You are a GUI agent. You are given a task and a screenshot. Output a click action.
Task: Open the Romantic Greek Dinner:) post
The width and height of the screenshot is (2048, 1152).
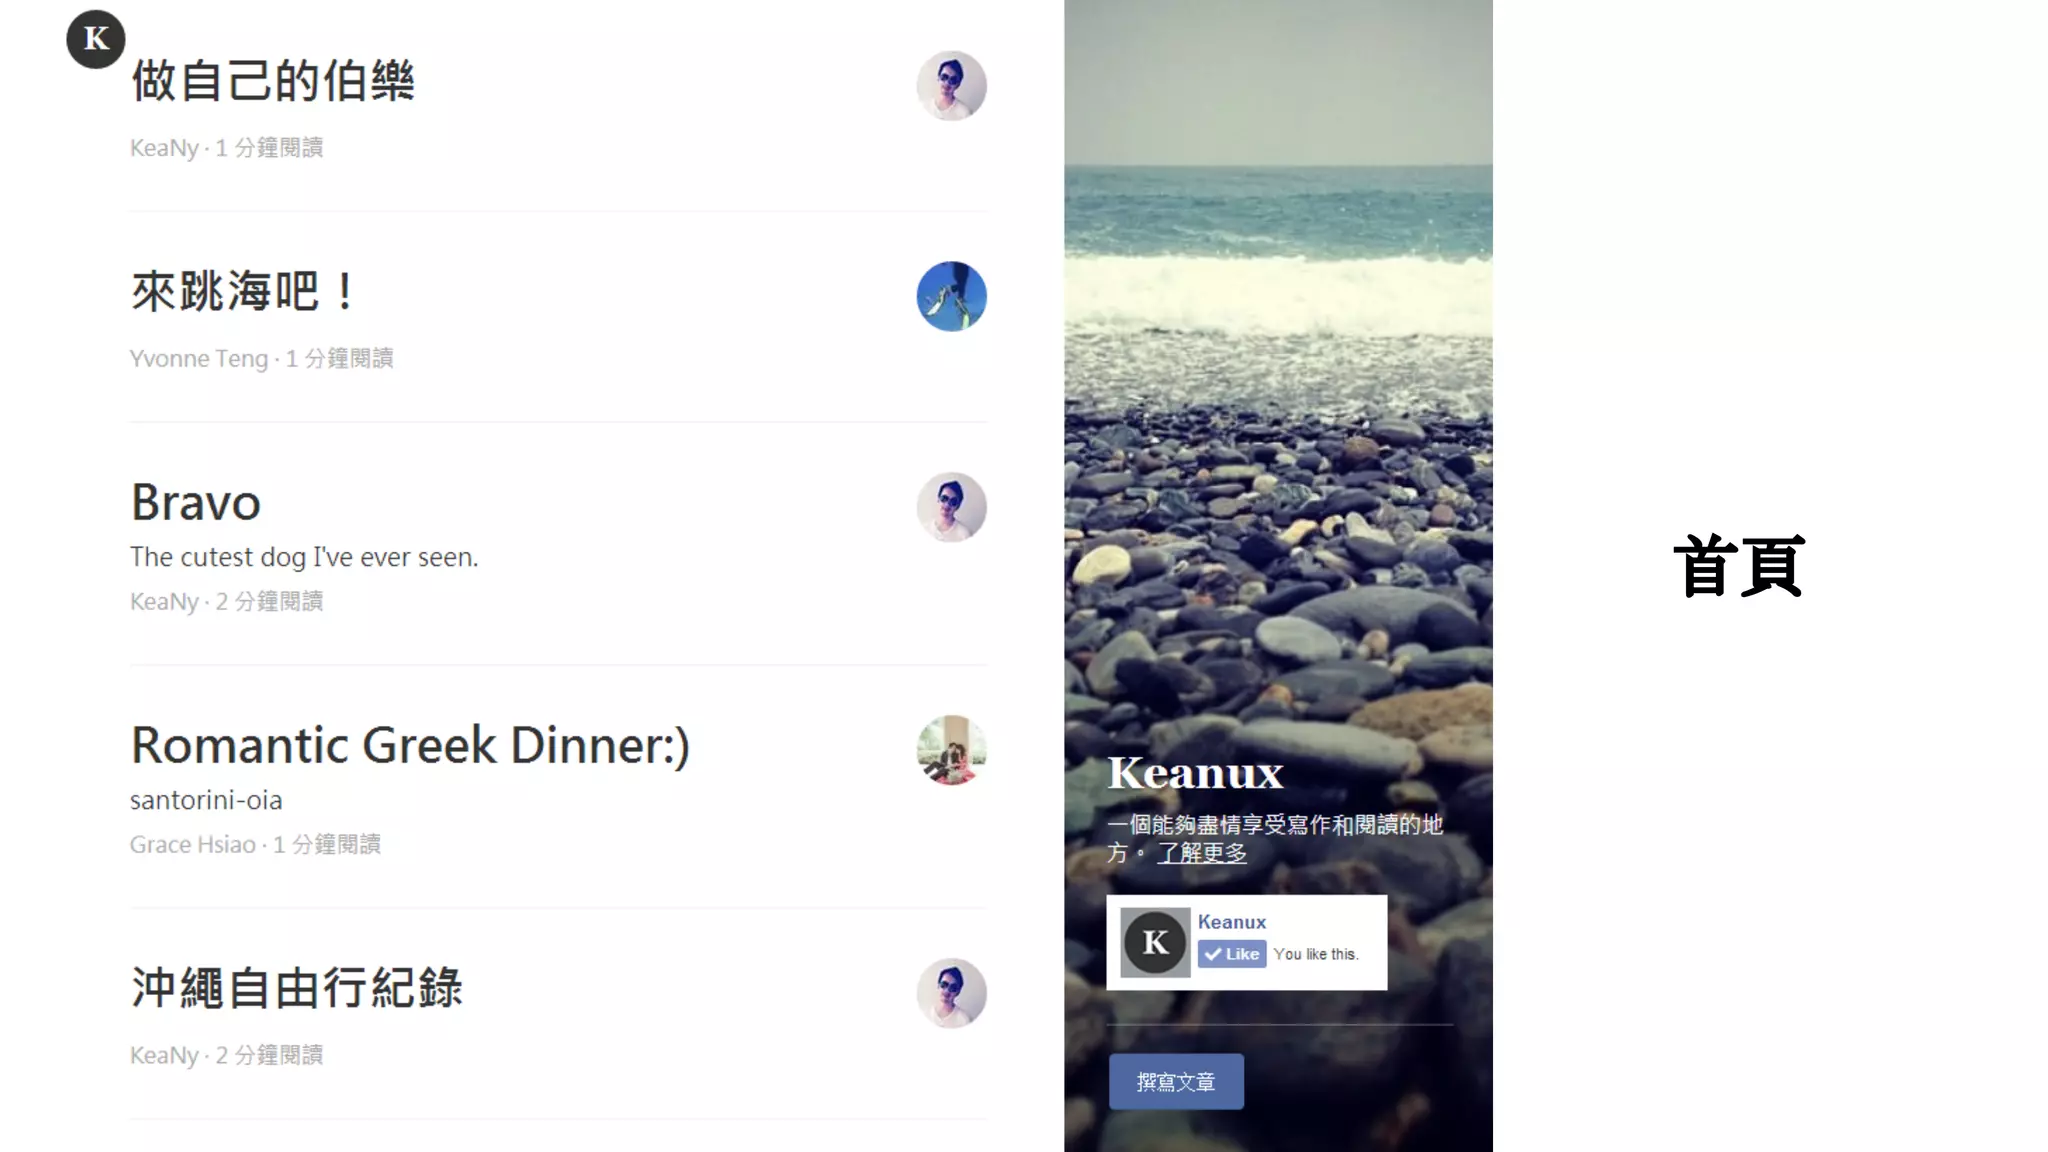point(410,745)
